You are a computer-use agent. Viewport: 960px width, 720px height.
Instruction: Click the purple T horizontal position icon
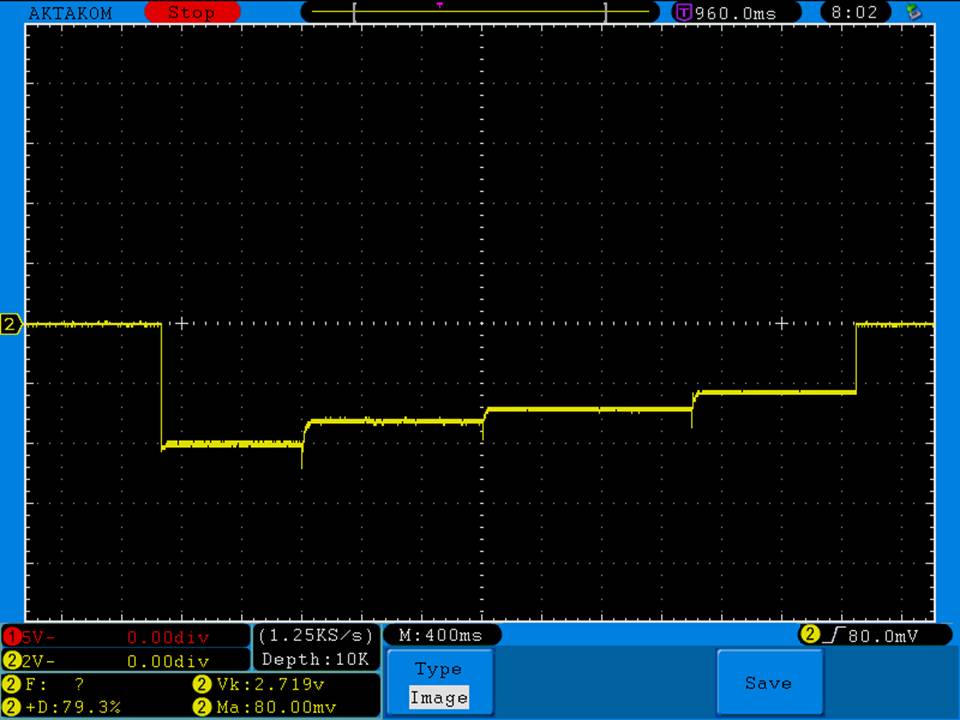pos(684,13)
